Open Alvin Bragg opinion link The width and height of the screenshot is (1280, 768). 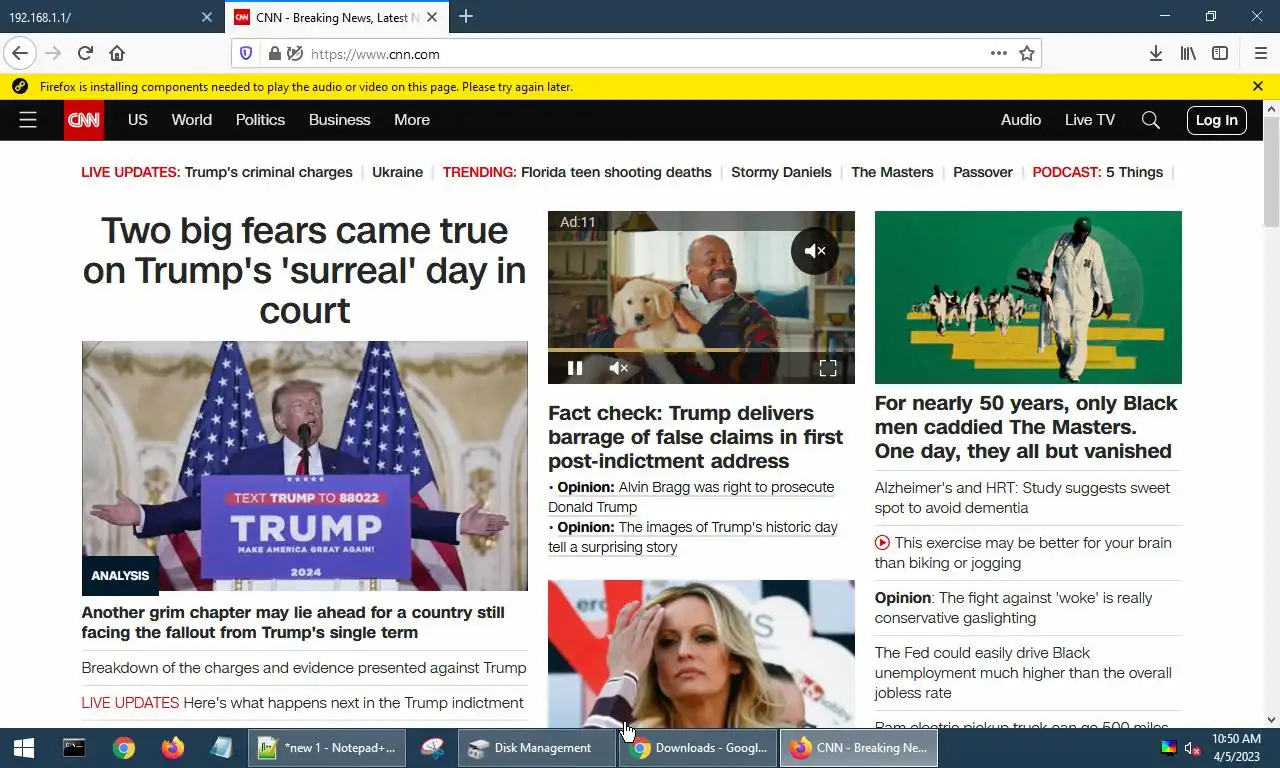(691, 497)
